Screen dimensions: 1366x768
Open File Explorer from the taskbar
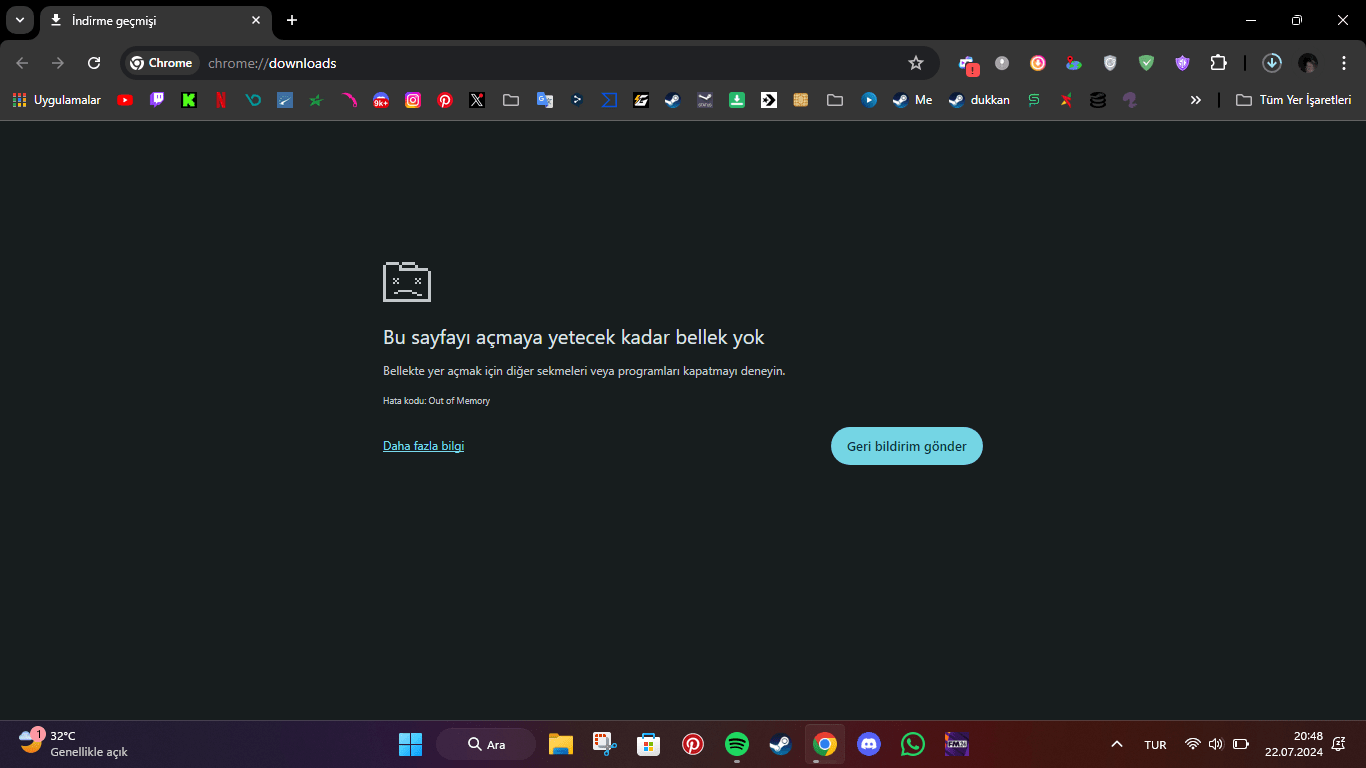[x=561, y=744]
